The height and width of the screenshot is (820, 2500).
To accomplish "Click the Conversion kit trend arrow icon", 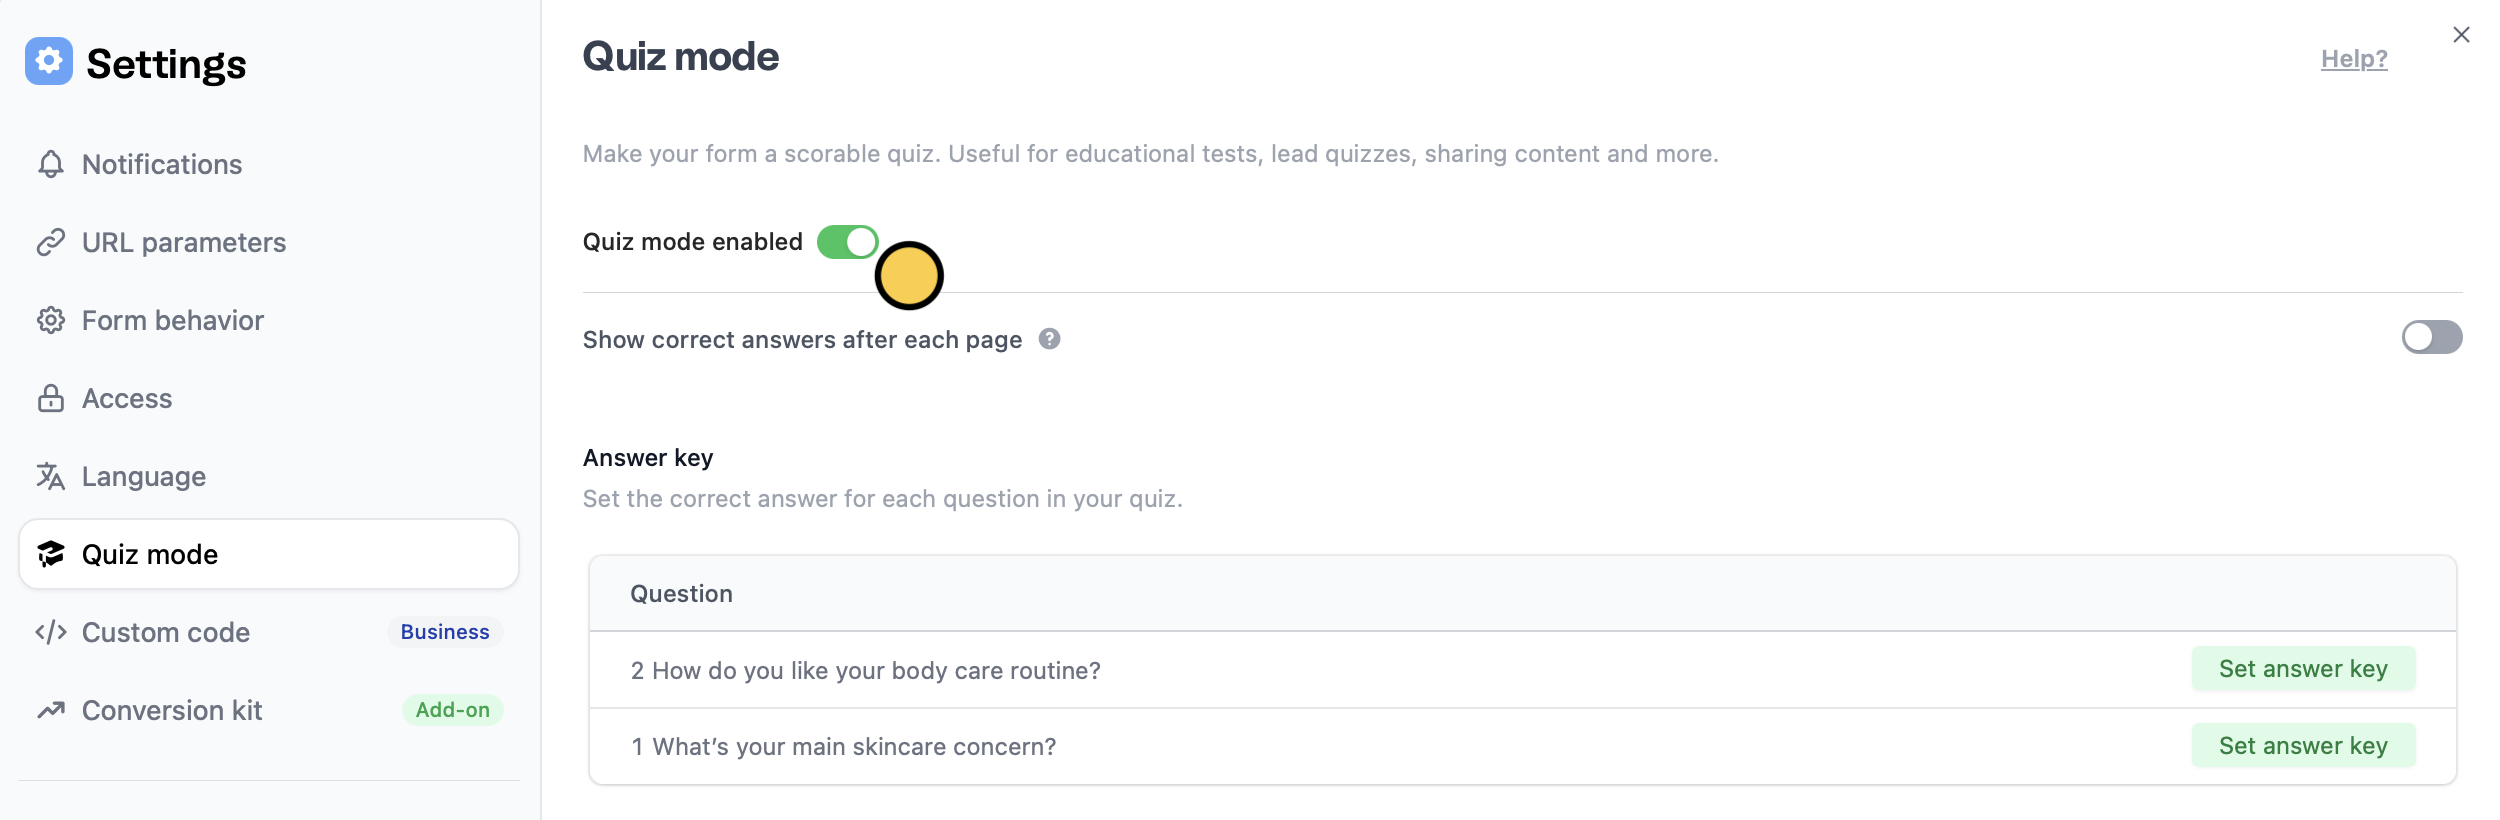I will [x=51, y=710].
